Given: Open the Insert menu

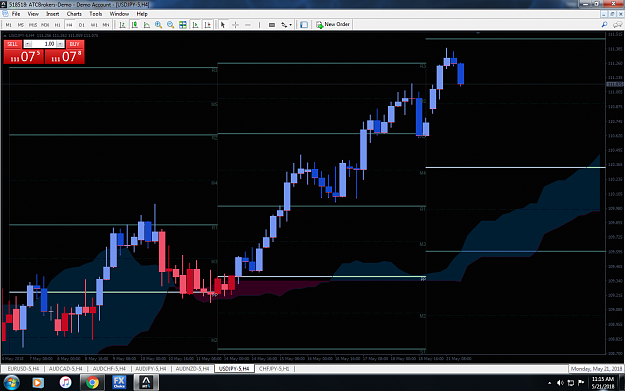Looking at the screenshot, I should click(x=53, y=14).
